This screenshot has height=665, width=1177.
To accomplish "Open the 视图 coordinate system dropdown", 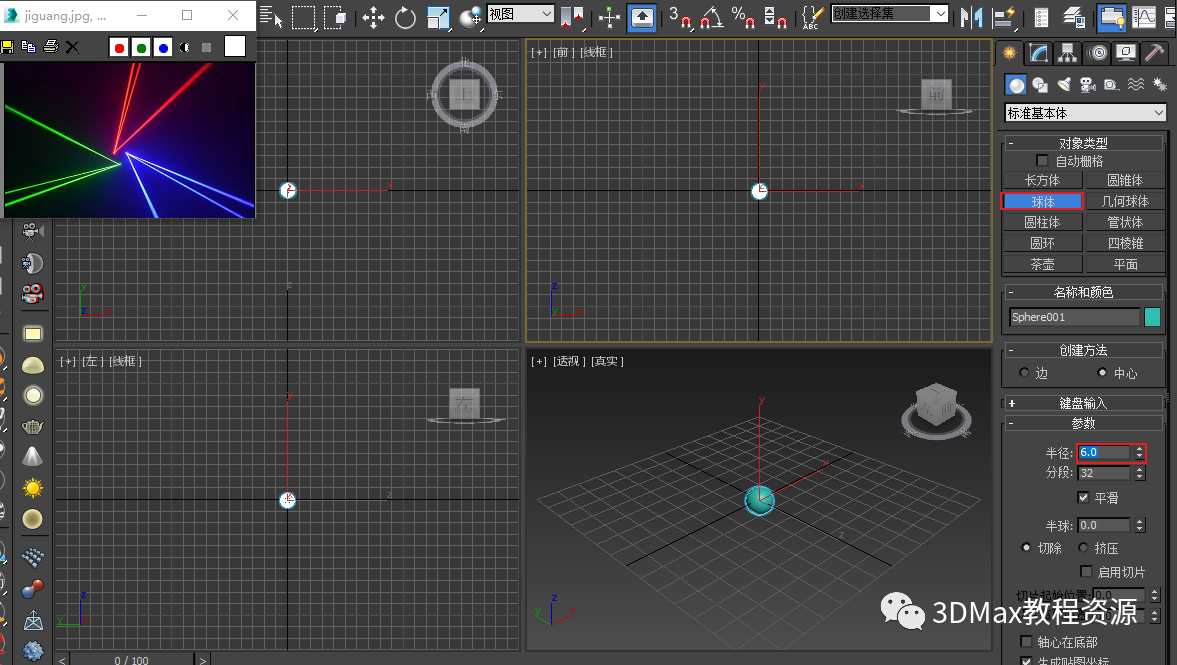I will [520, 14].
